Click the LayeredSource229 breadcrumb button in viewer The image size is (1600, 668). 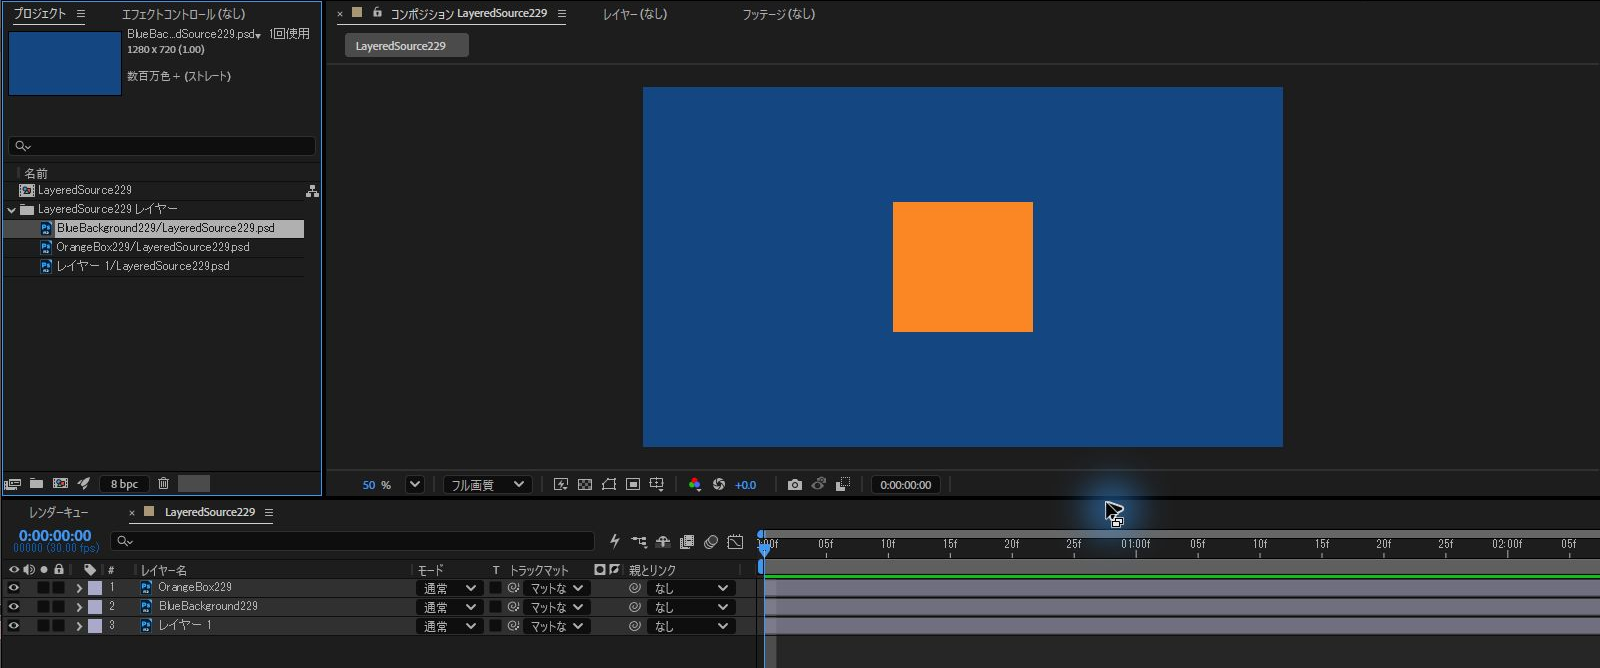[x=406, y=46]
